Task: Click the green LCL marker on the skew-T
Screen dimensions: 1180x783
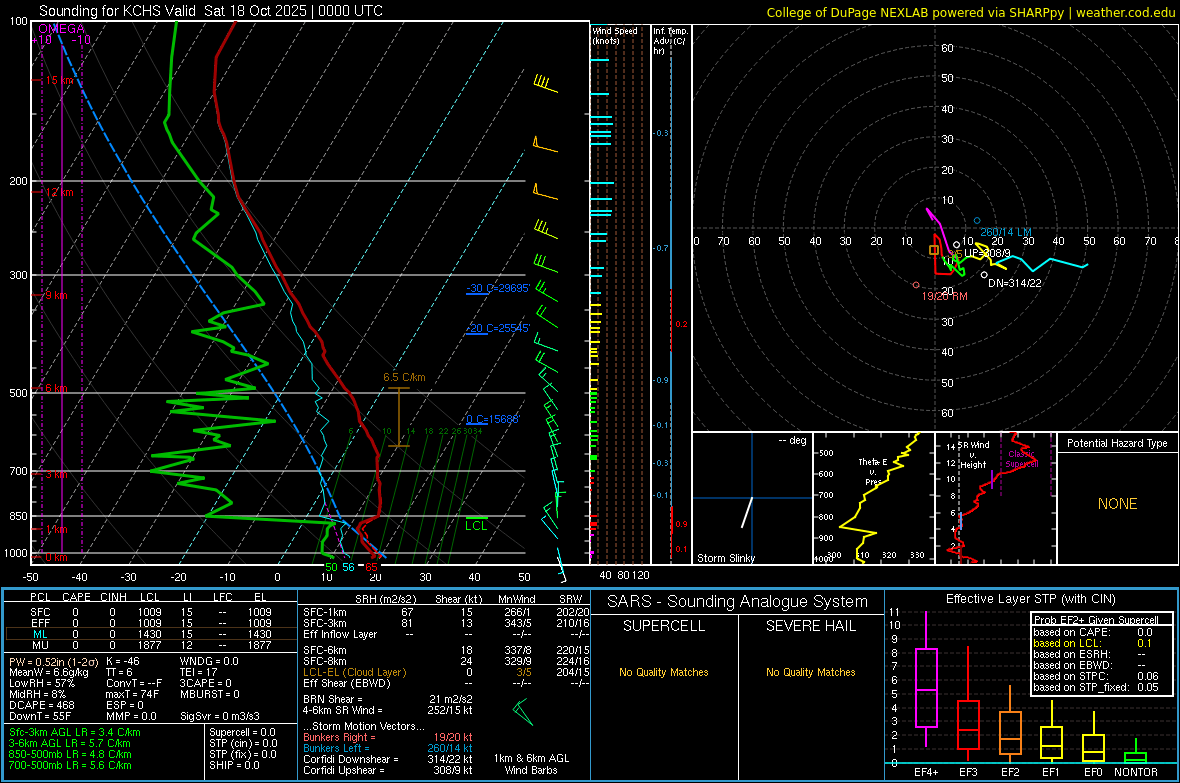Action: (476, 524)
